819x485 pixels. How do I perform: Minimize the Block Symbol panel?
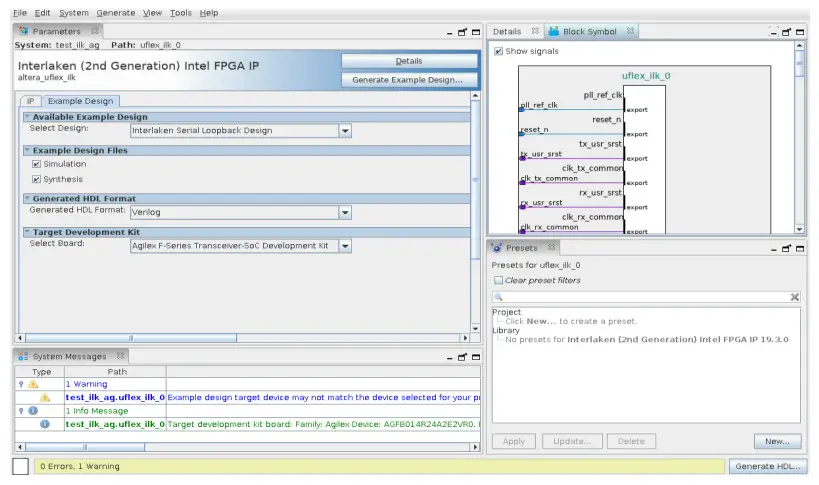click(774, 32)
